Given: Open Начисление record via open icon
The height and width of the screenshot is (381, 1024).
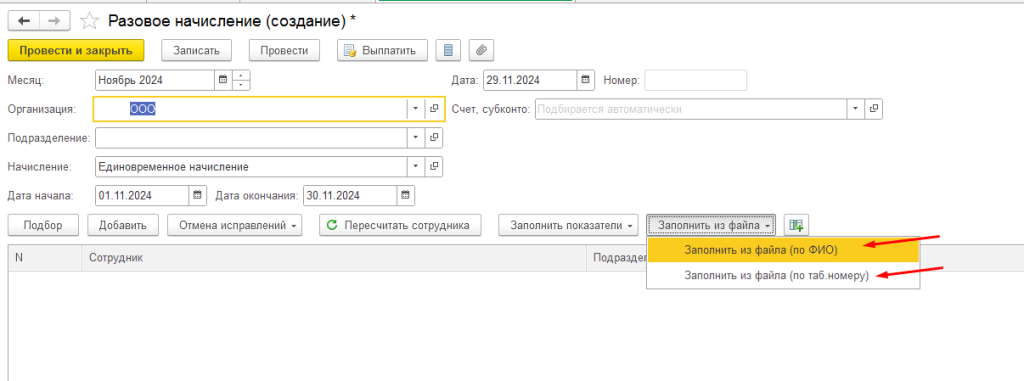Looking at the screenshot, I should click(x=434, y=167).
